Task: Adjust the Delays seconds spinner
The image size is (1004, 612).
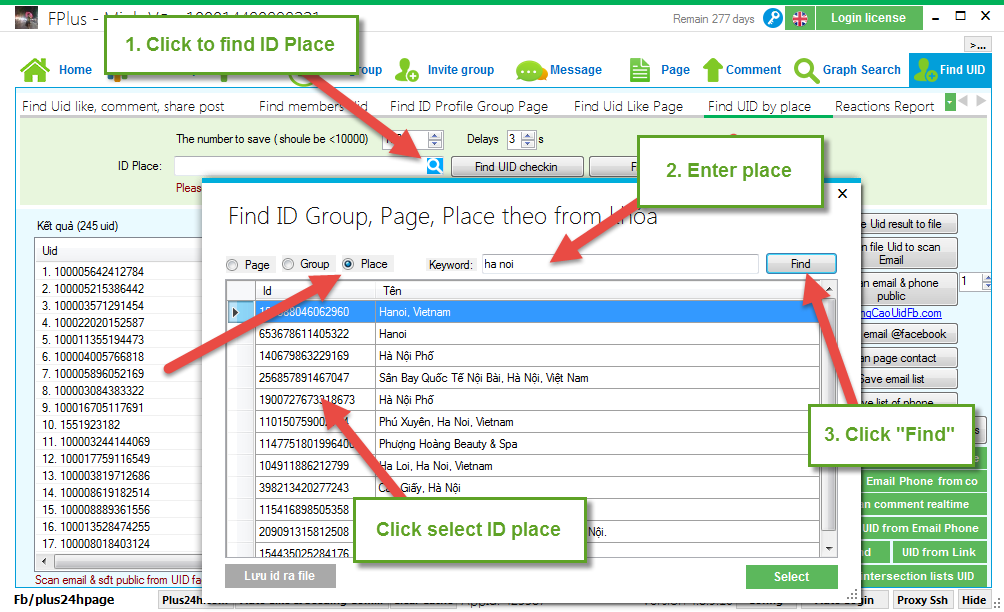Action: point(528,139)
